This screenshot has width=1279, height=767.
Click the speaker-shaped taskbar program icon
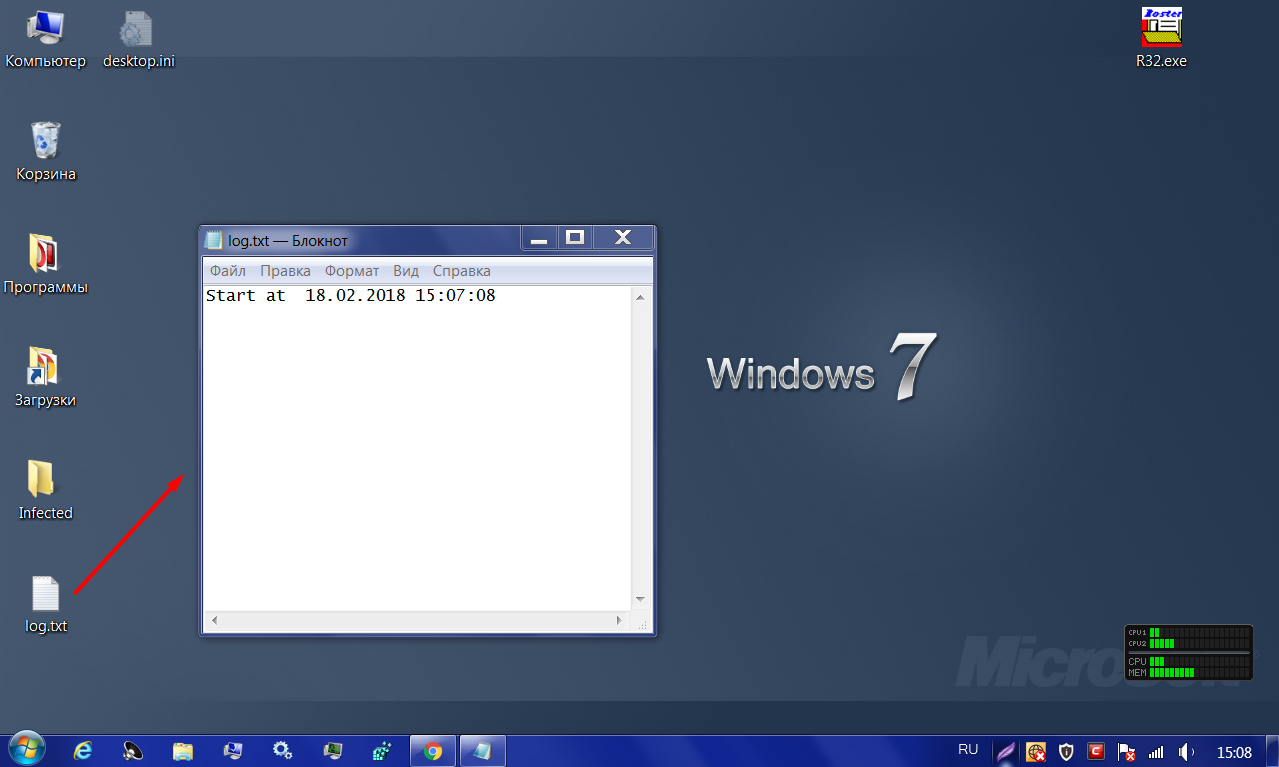point(133,751)
